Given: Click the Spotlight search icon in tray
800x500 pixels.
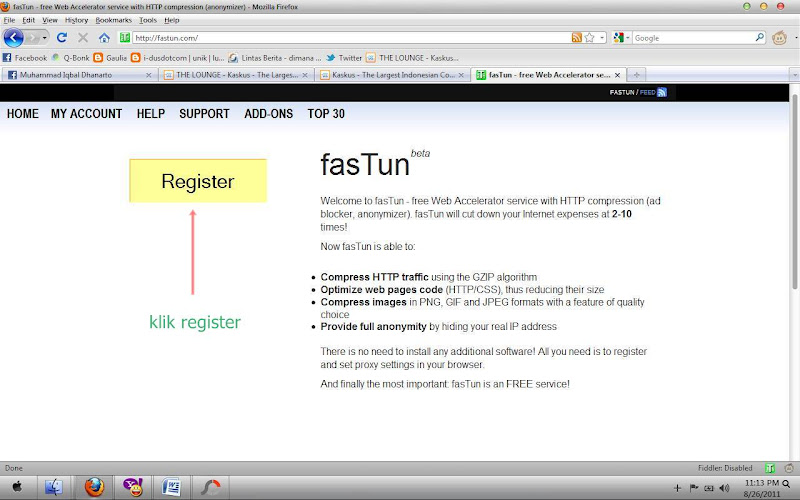Looking at the screenshot, I should (786, 484).
